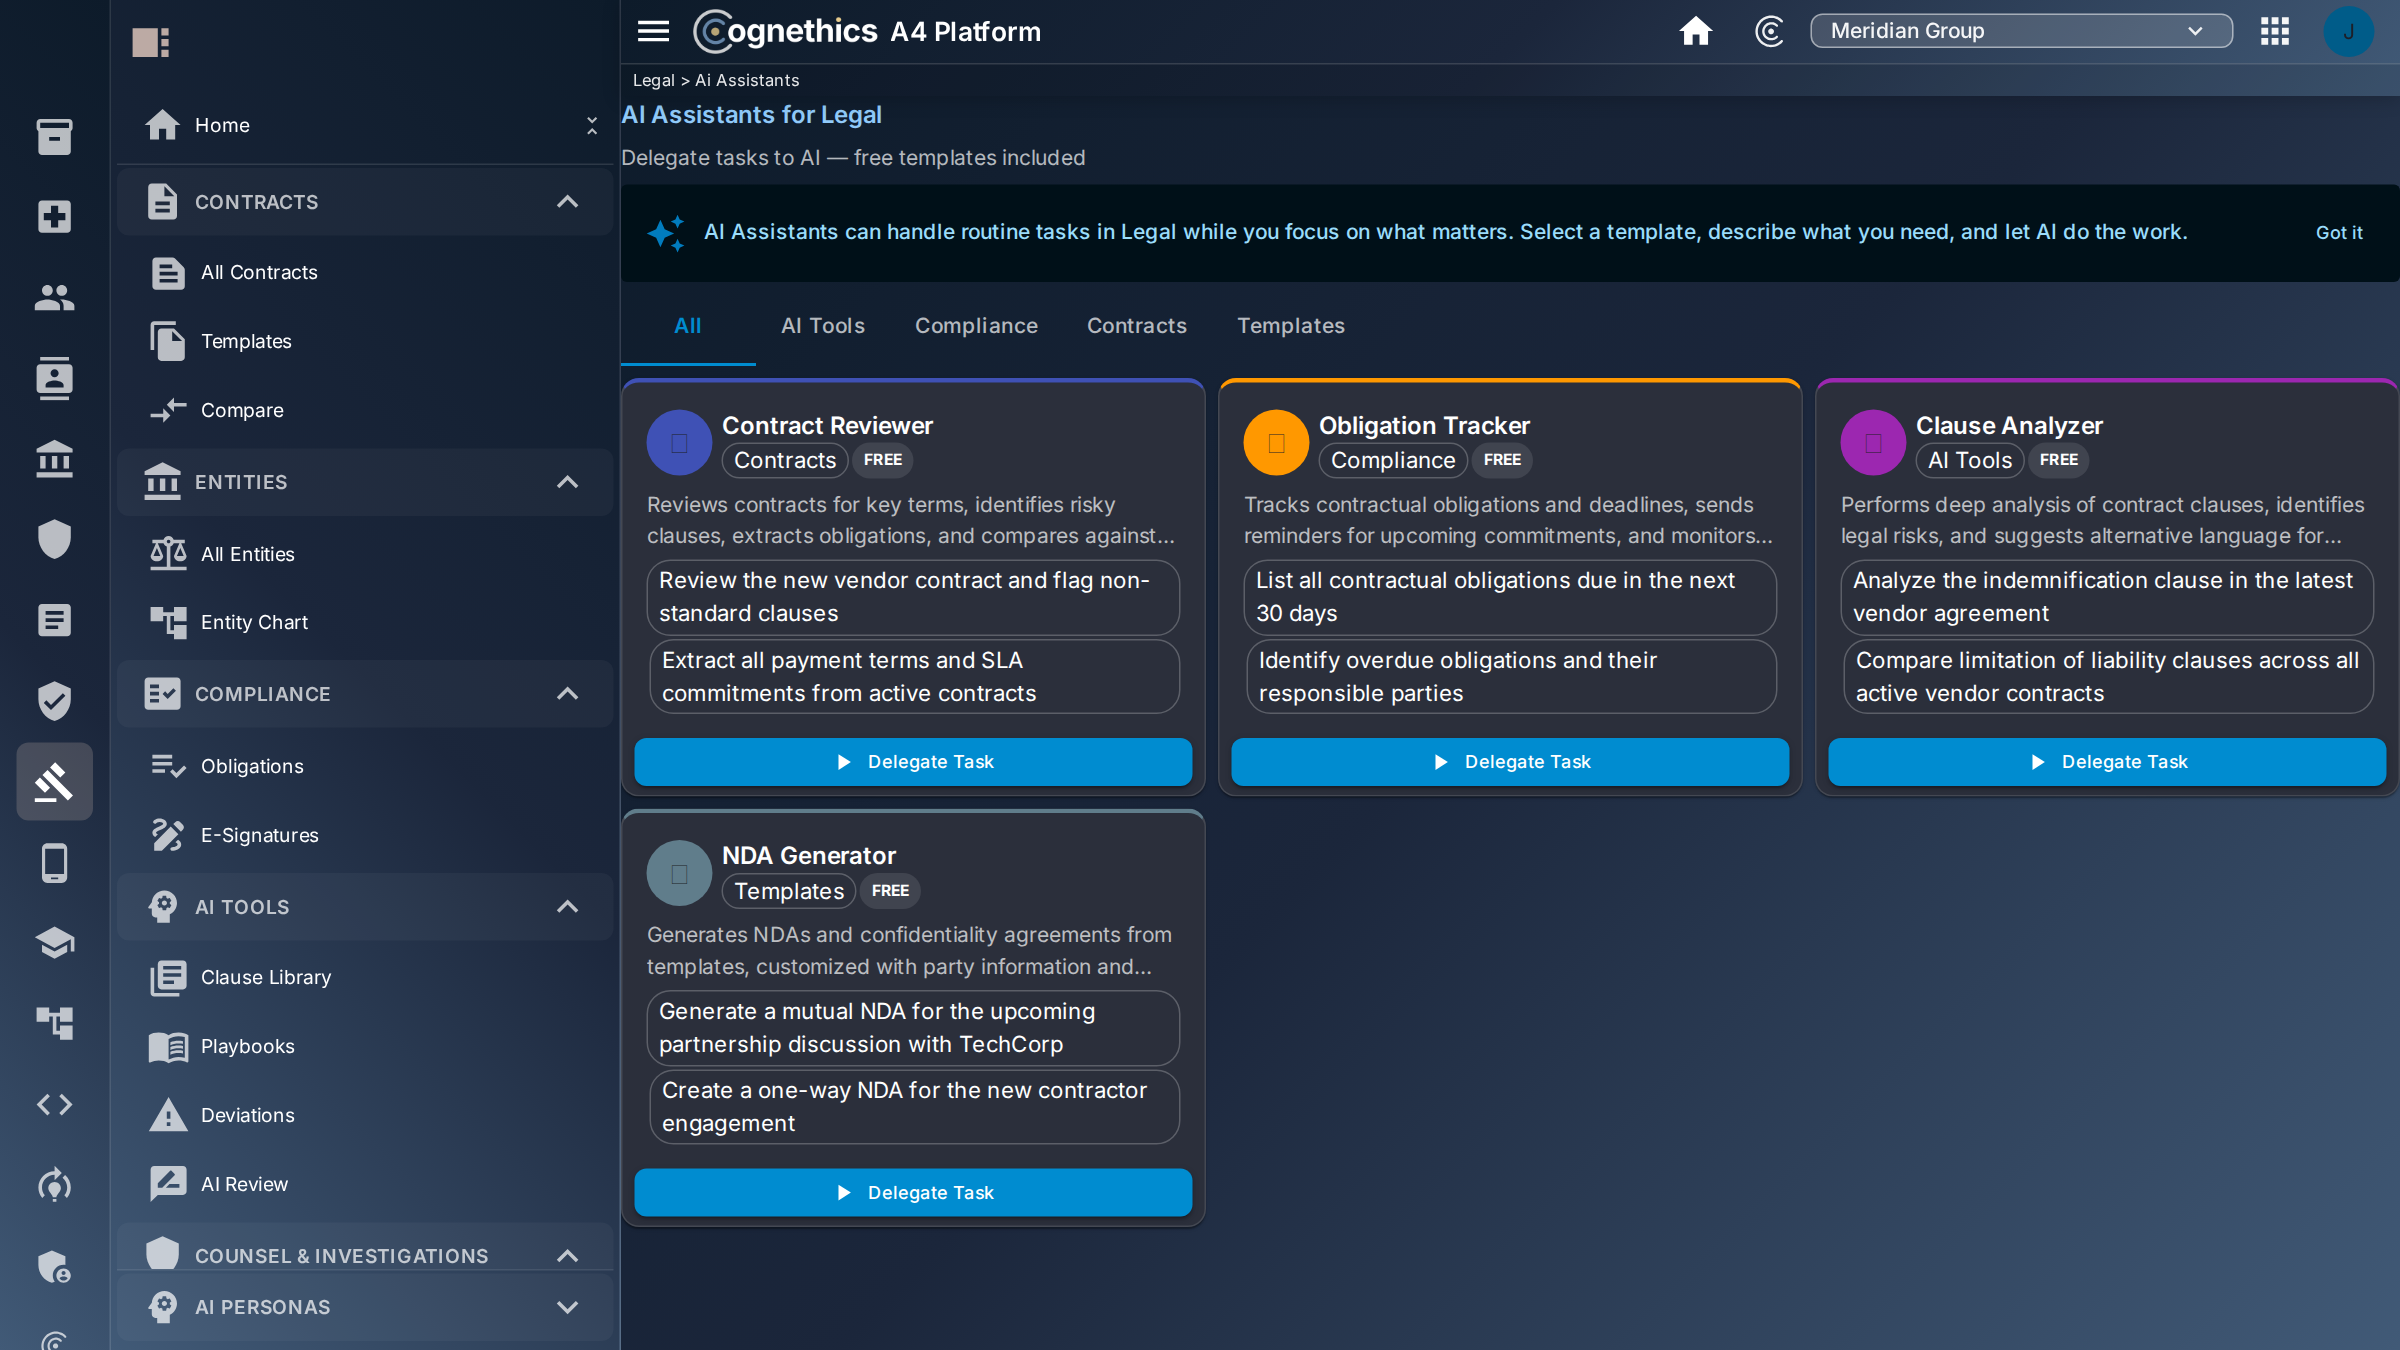Click the archive box icon in left rail
The image size is (2400, 1350).
(x=54, y=136)
